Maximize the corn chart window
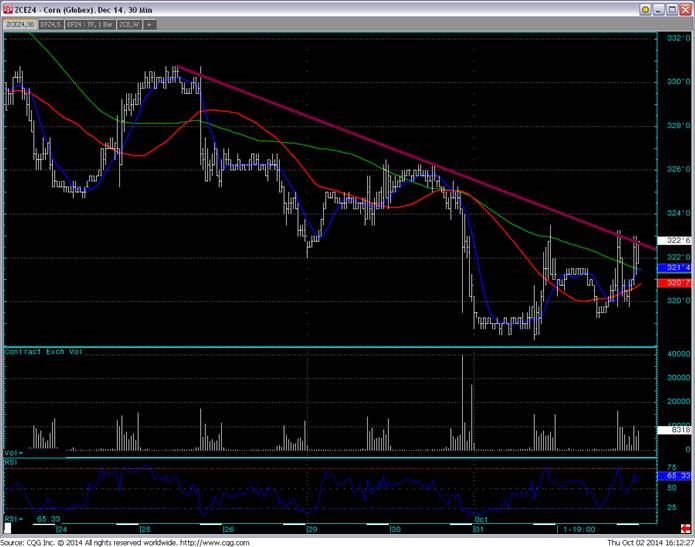Screen dimensions: 695x547 (x=672, y=10)
